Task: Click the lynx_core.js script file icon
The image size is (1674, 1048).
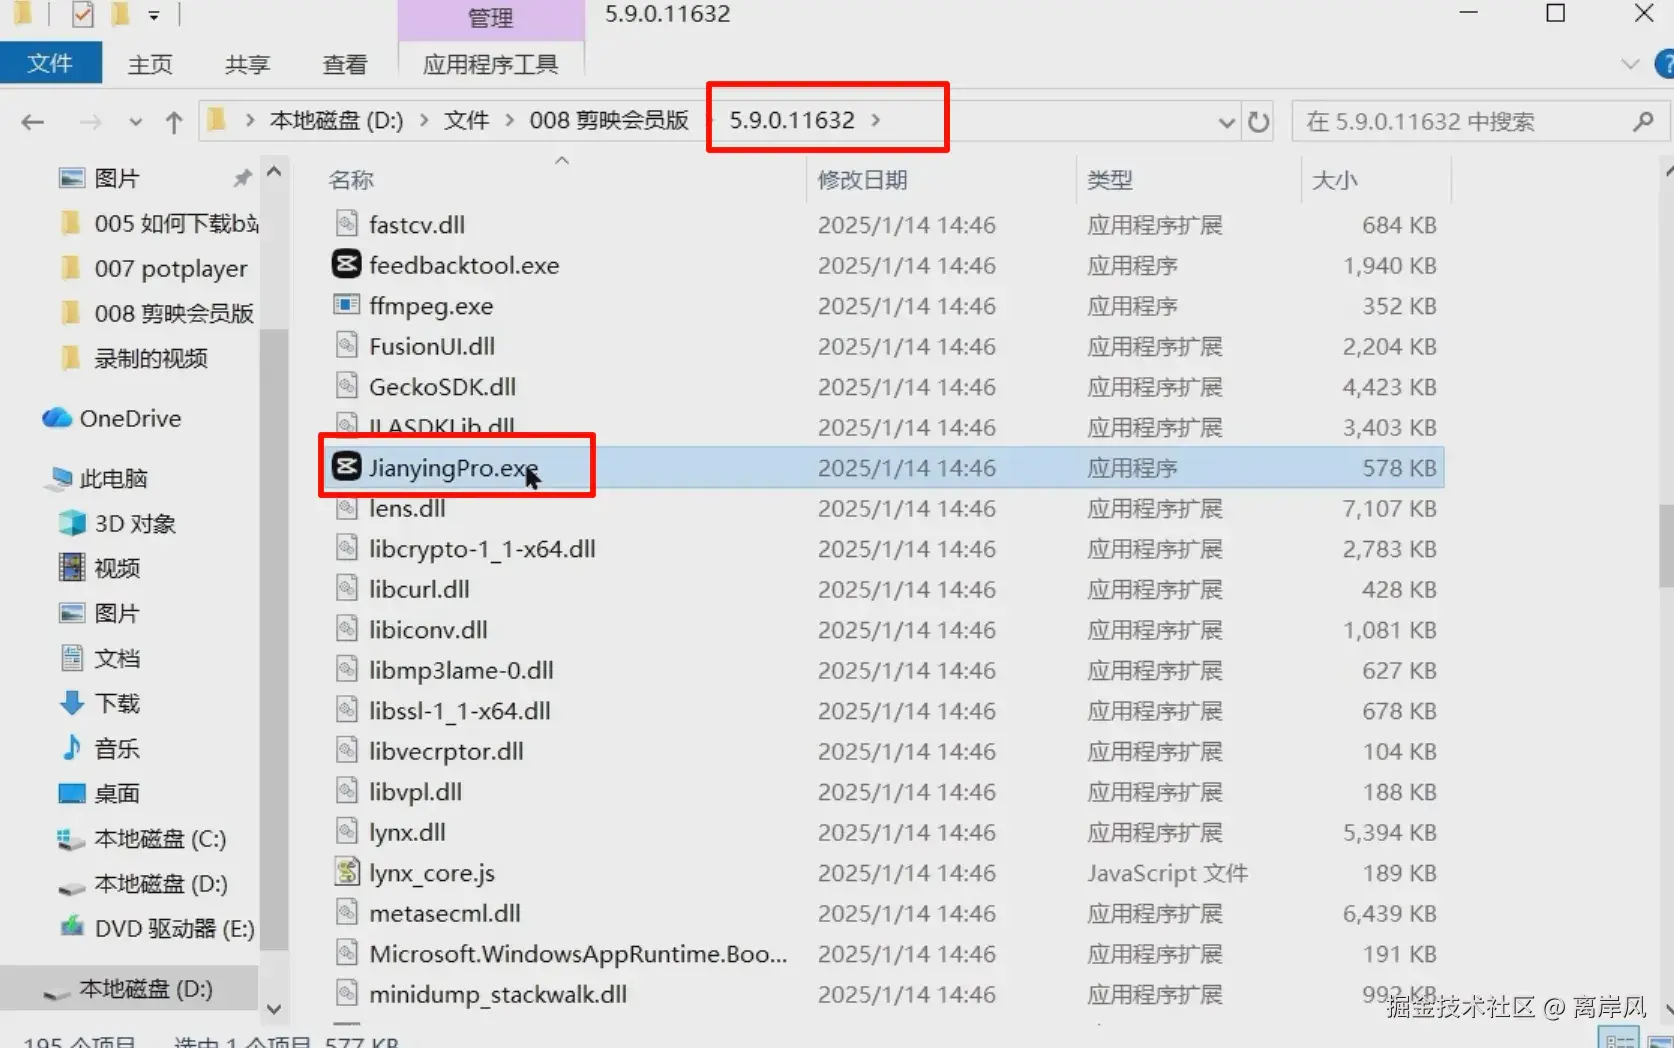Action: click(346, 872)
